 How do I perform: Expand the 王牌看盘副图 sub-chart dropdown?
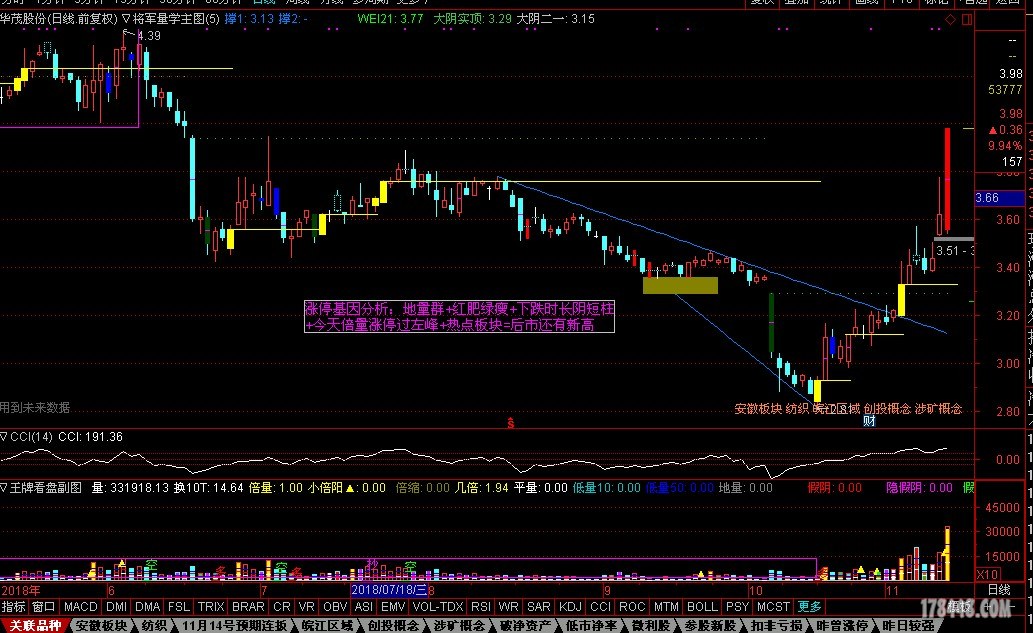pyautogui.click(x=4, y=487)
